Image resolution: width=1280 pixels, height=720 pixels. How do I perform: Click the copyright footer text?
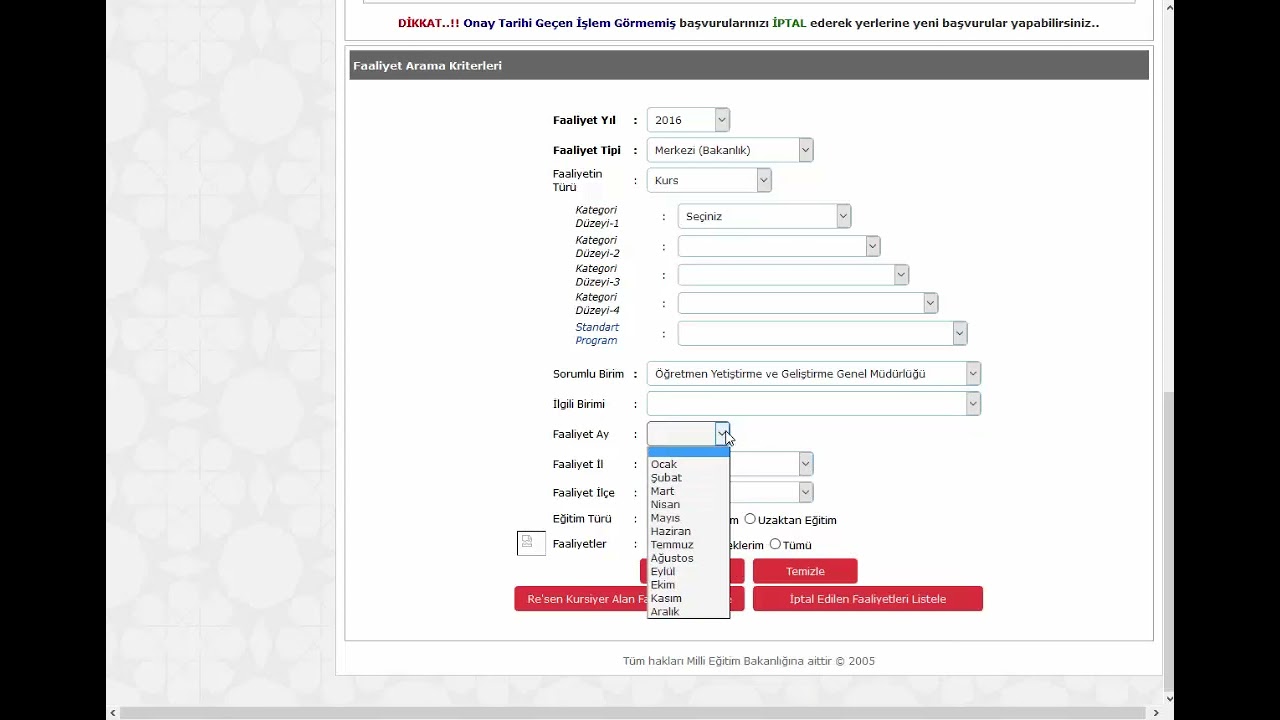[x=749, y=661]
